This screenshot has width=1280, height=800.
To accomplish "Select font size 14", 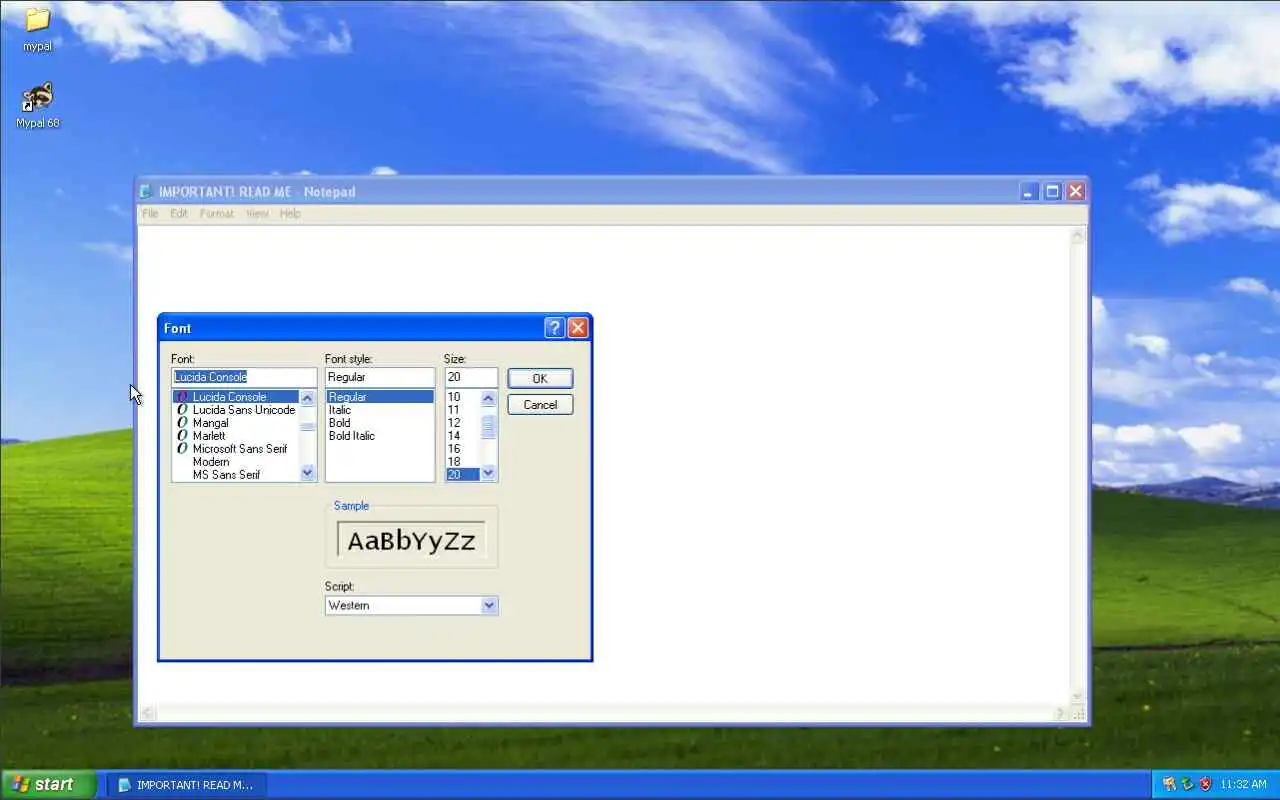I will [463, 436].
